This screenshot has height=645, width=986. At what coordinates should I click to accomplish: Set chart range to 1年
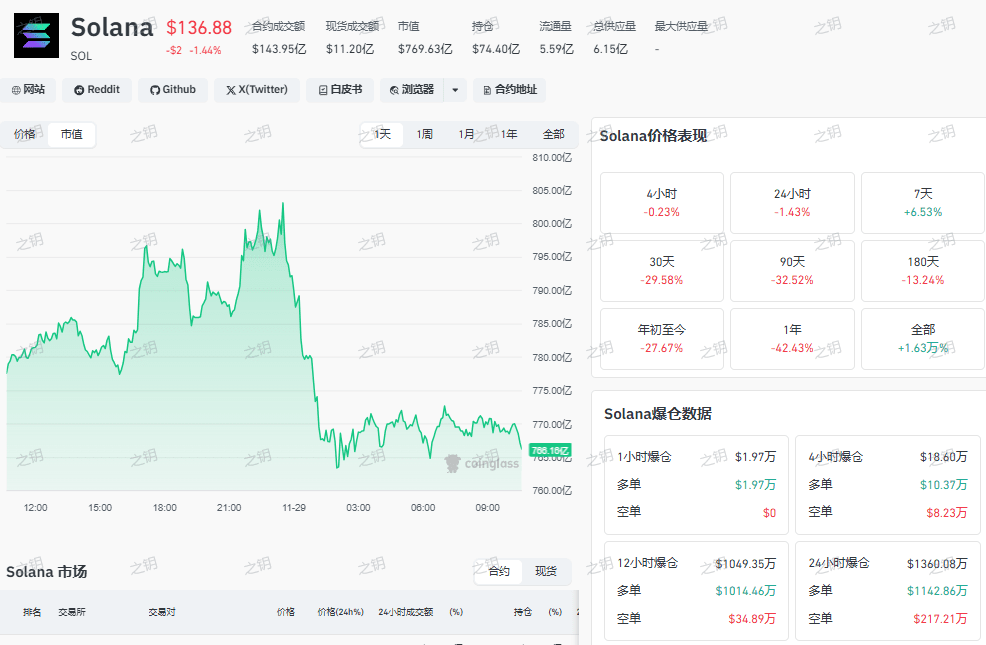[509, 135]
